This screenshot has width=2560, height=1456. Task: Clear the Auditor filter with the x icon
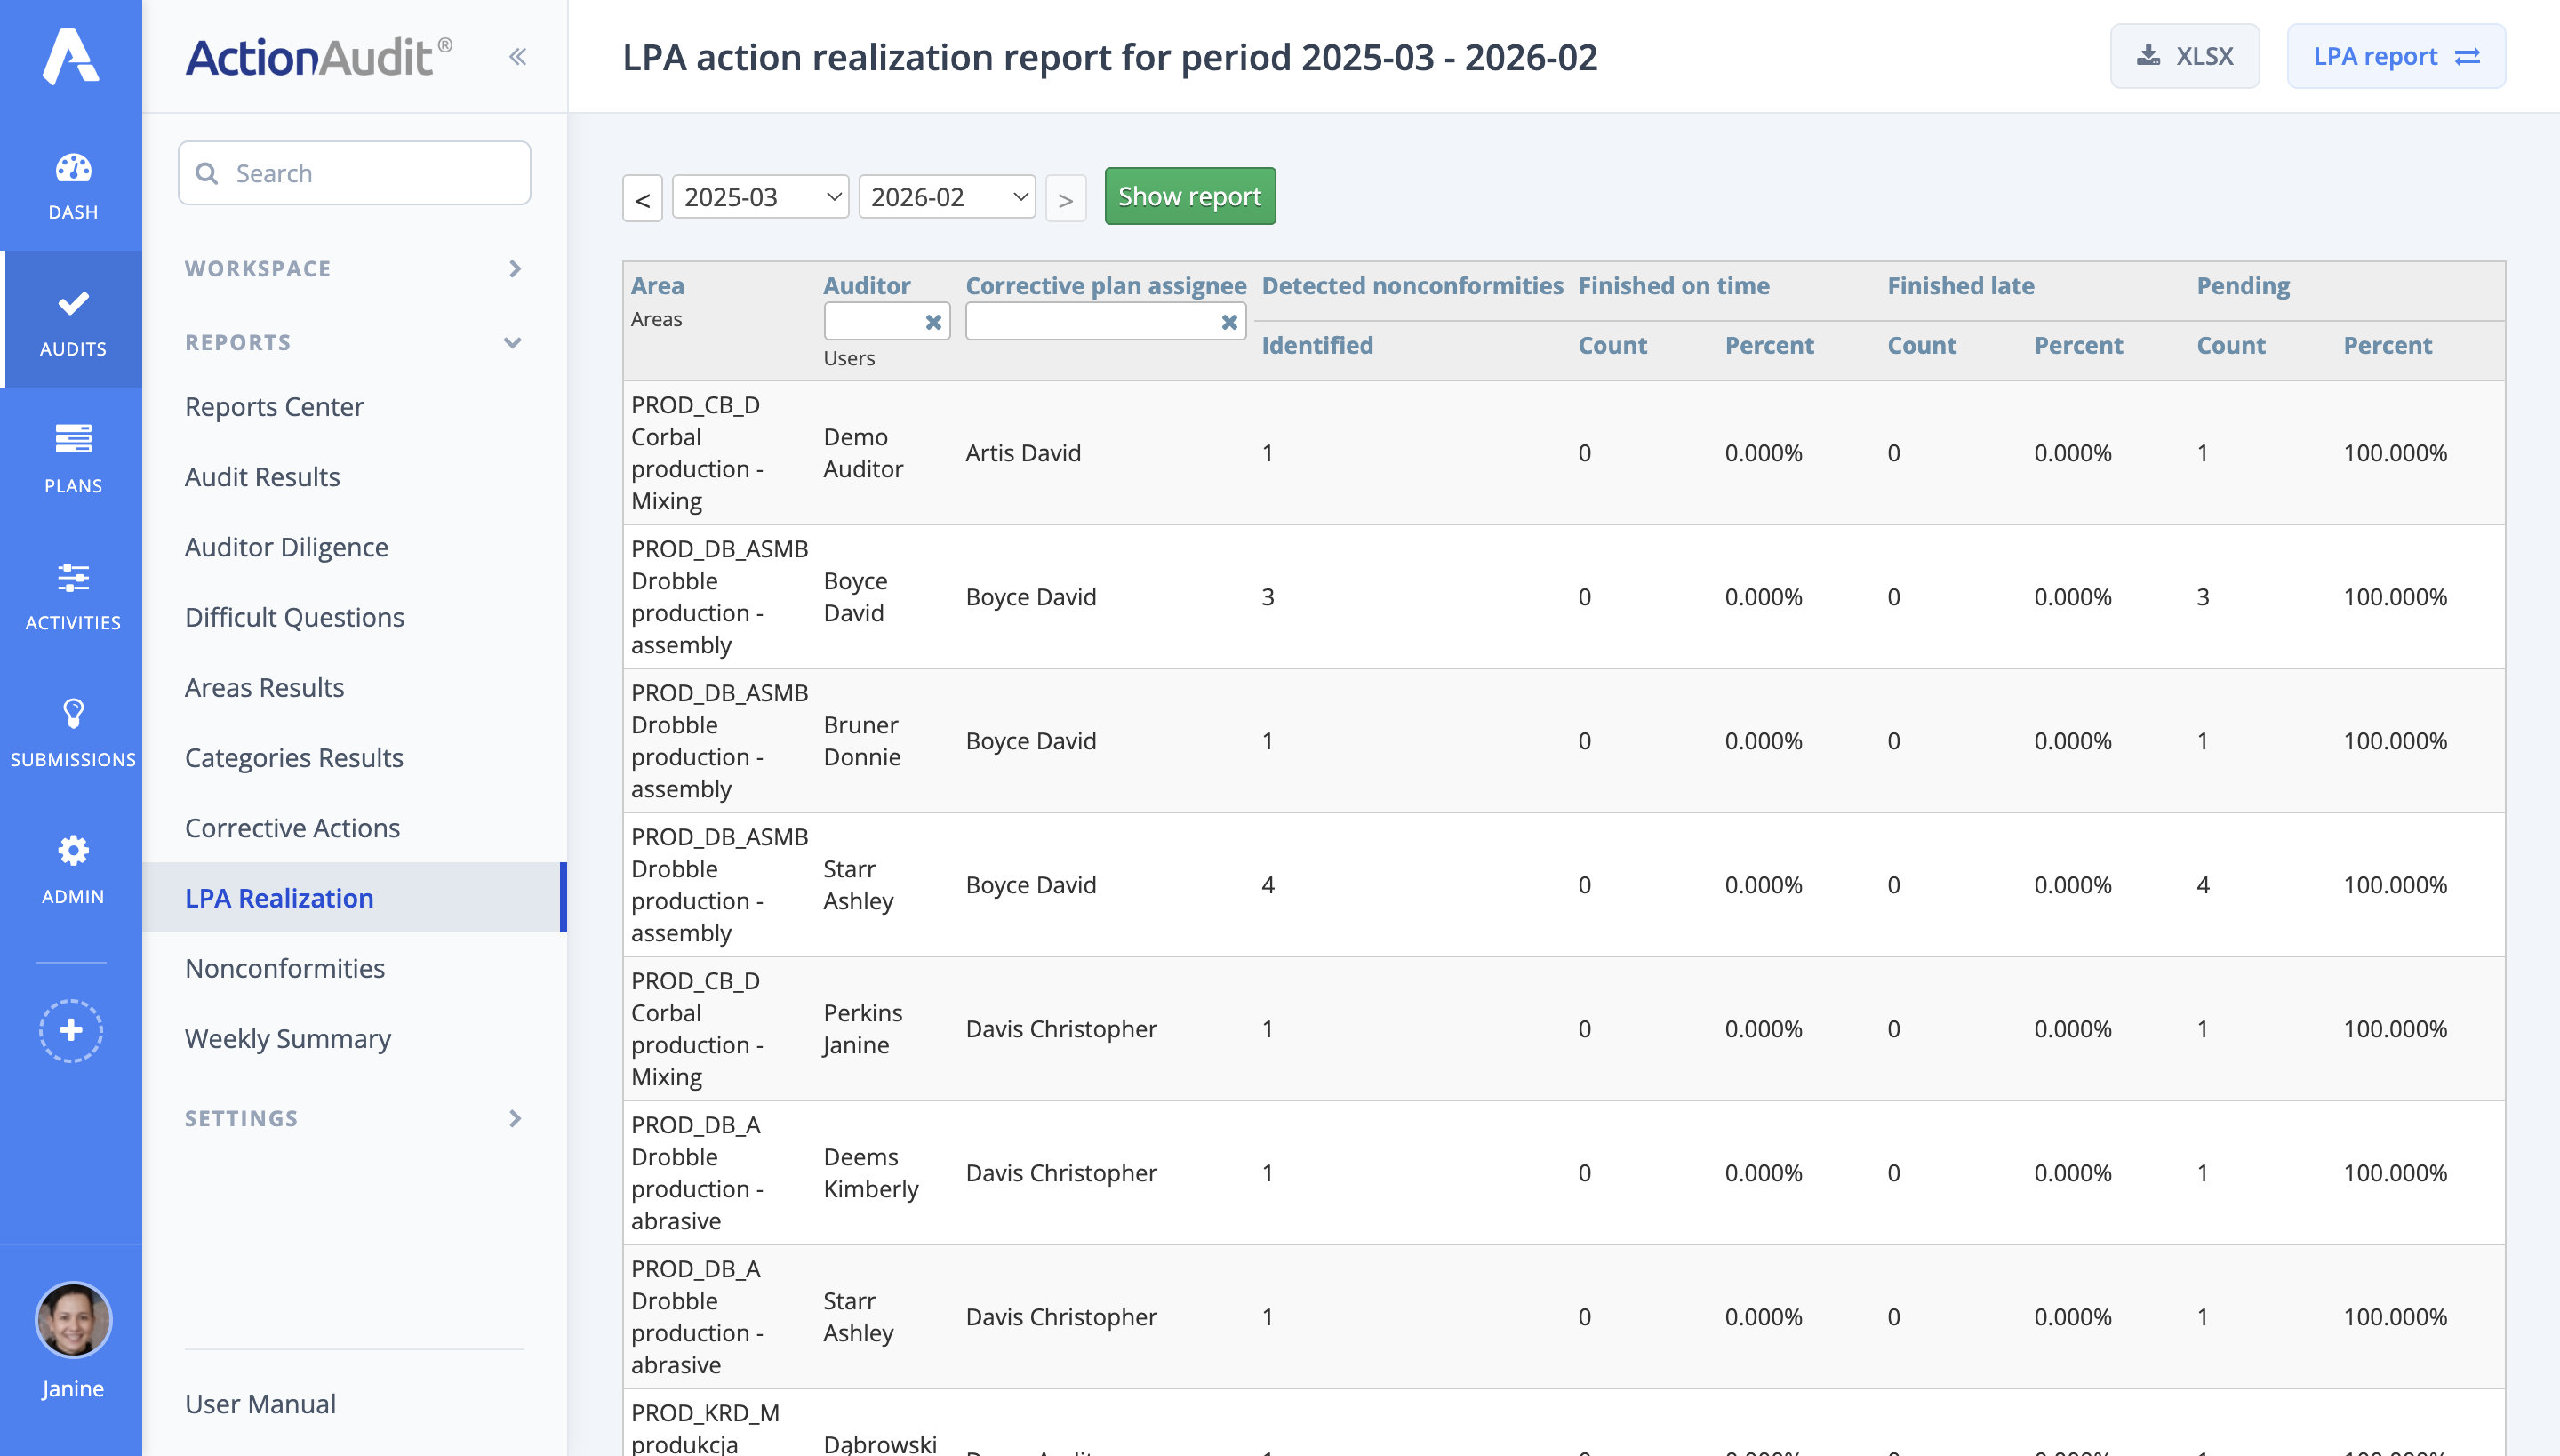[934, 321]
